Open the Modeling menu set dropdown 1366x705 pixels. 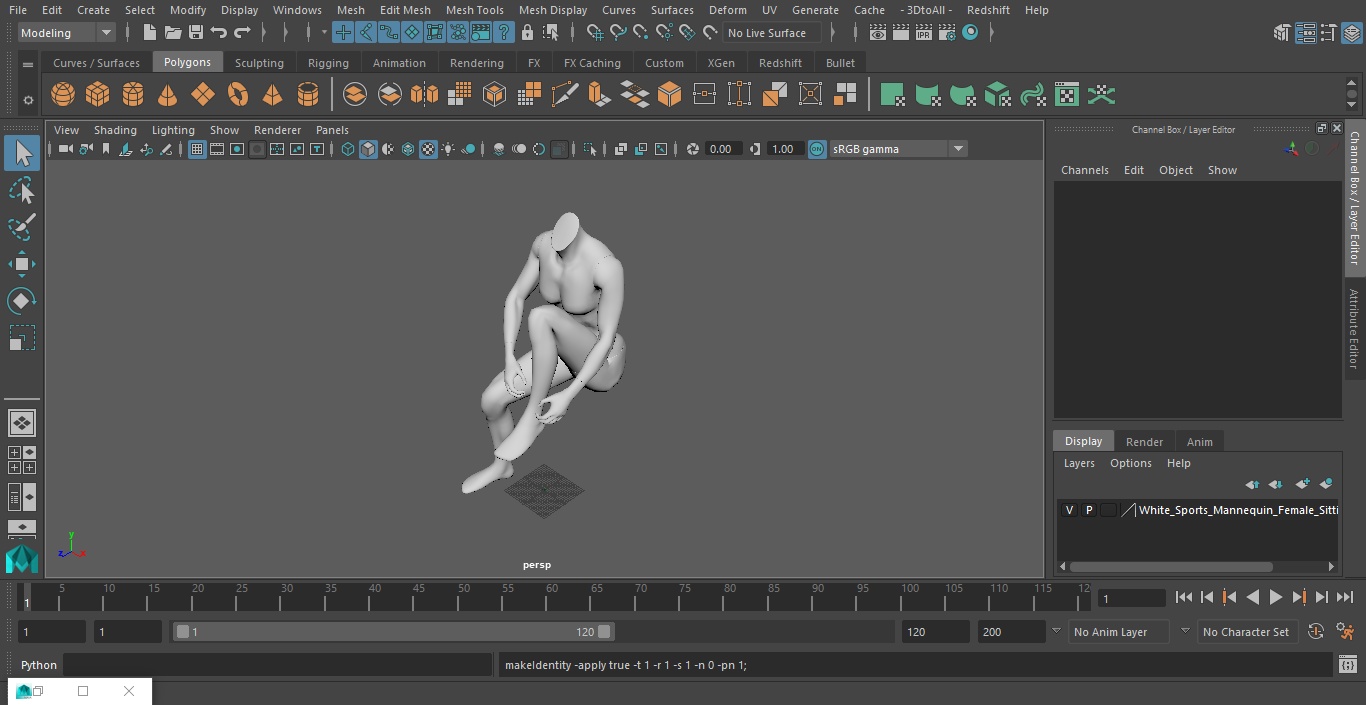pos(67,33)
